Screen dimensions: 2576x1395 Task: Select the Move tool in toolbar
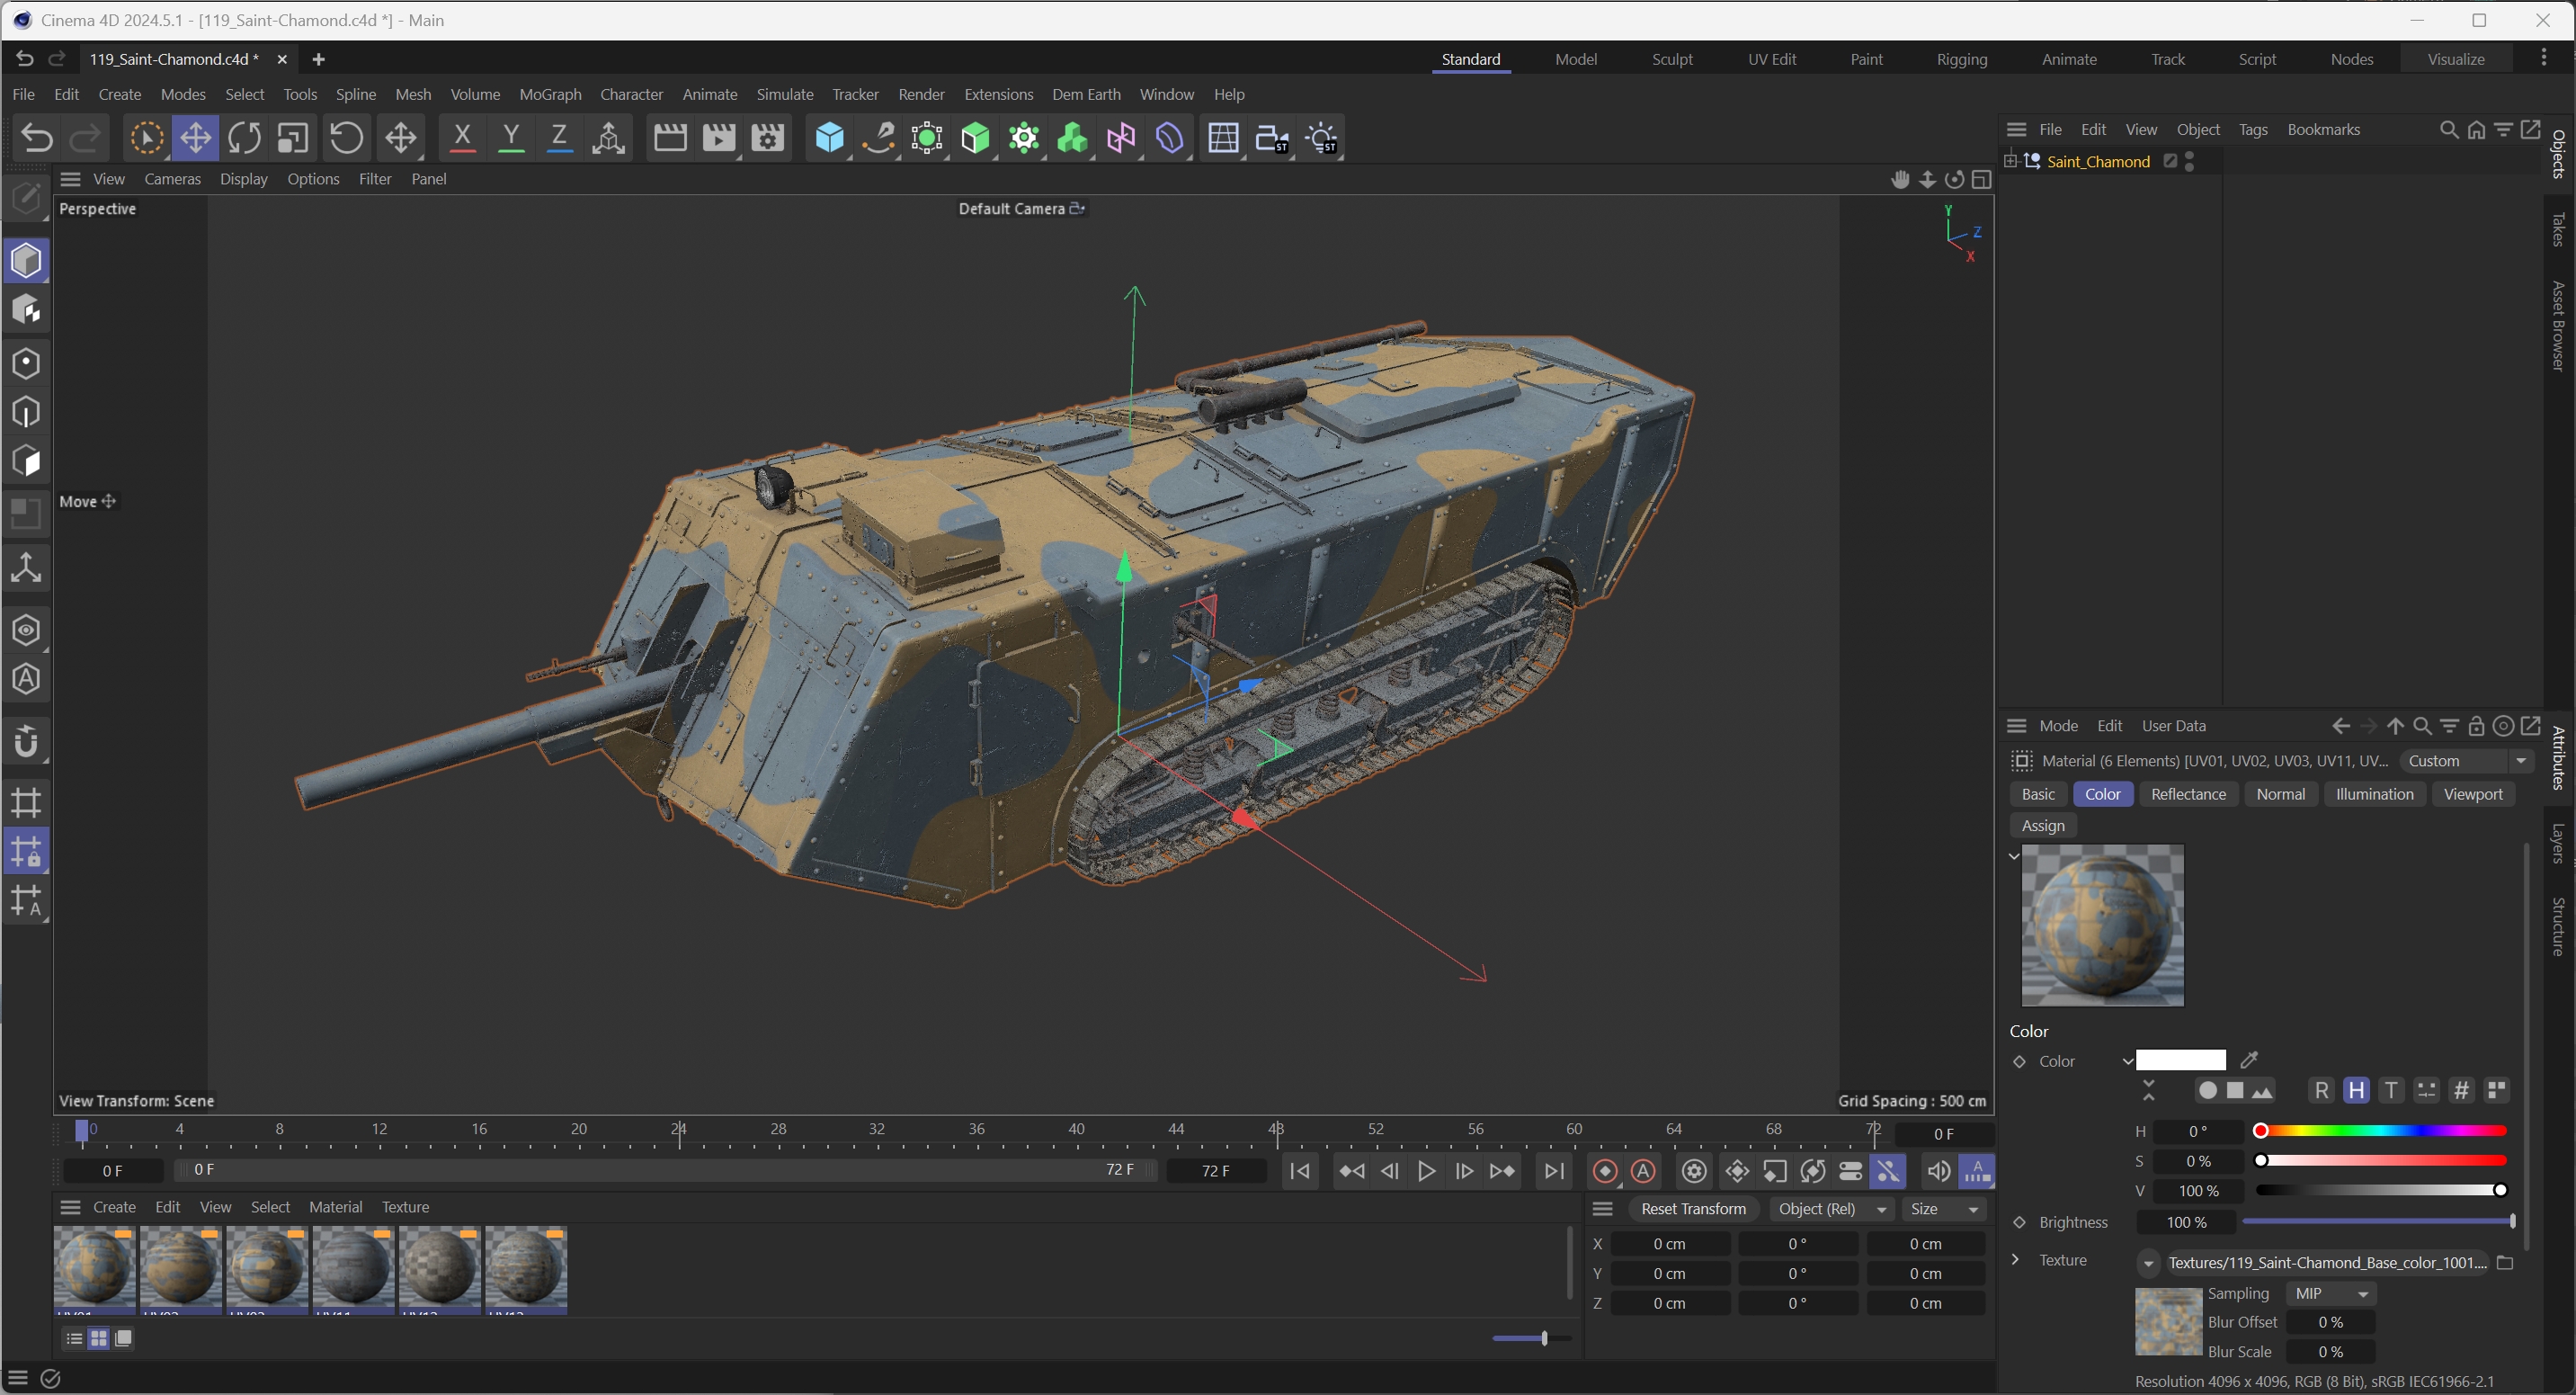195,138
